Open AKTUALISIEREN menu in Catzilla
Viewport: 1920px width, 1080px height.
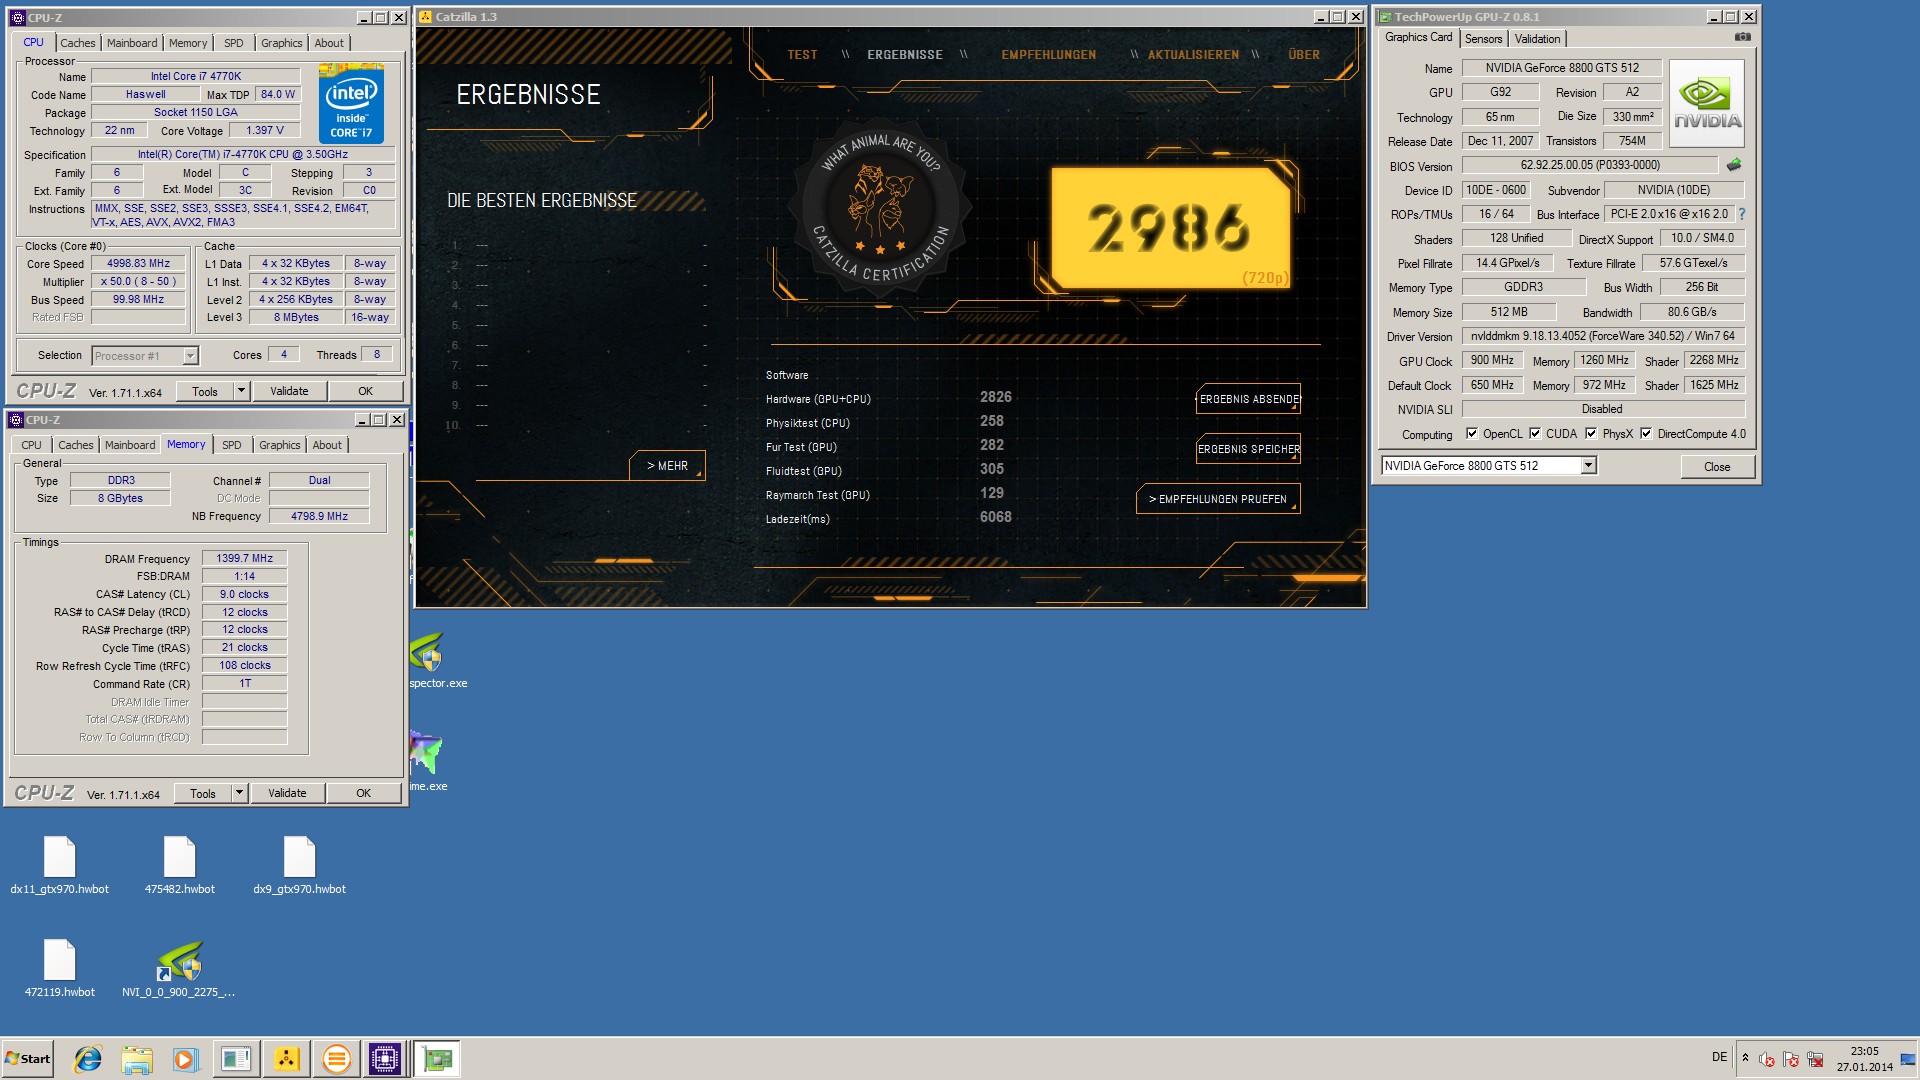tap(1193, 55)
